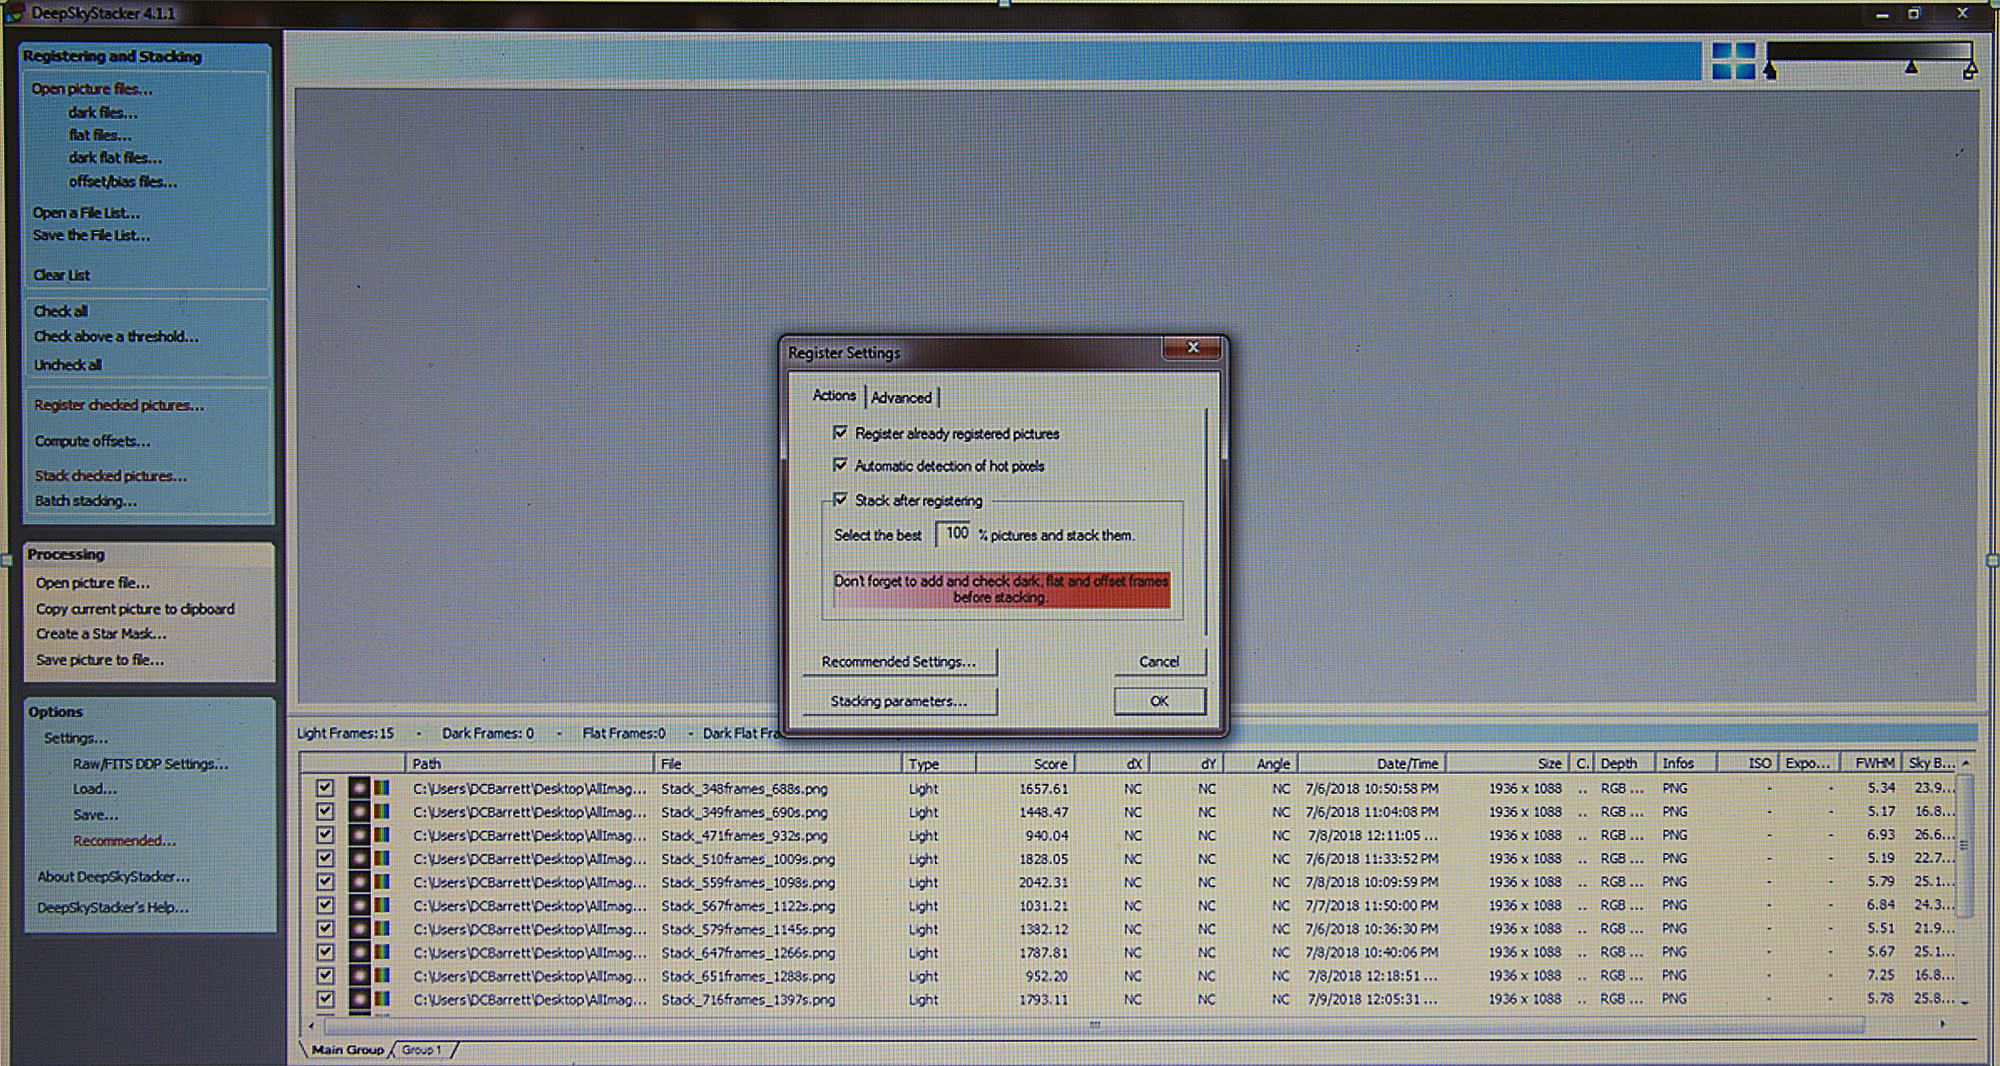Image resolution: width=2000 pixels, height=1066 pixels.
Task: Click Uncheck all in sidebar
Action: coord(68,365)
